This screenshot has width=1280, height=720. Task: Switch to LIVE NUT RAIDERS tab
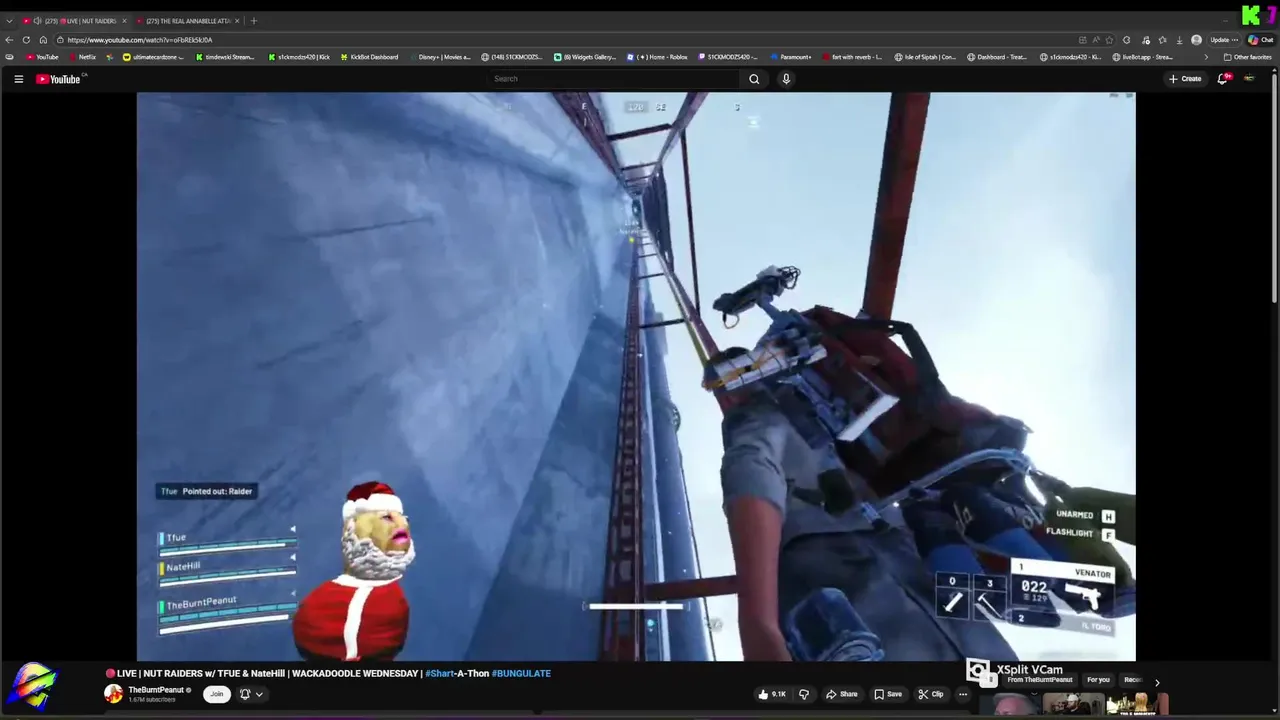click(75, 21)
